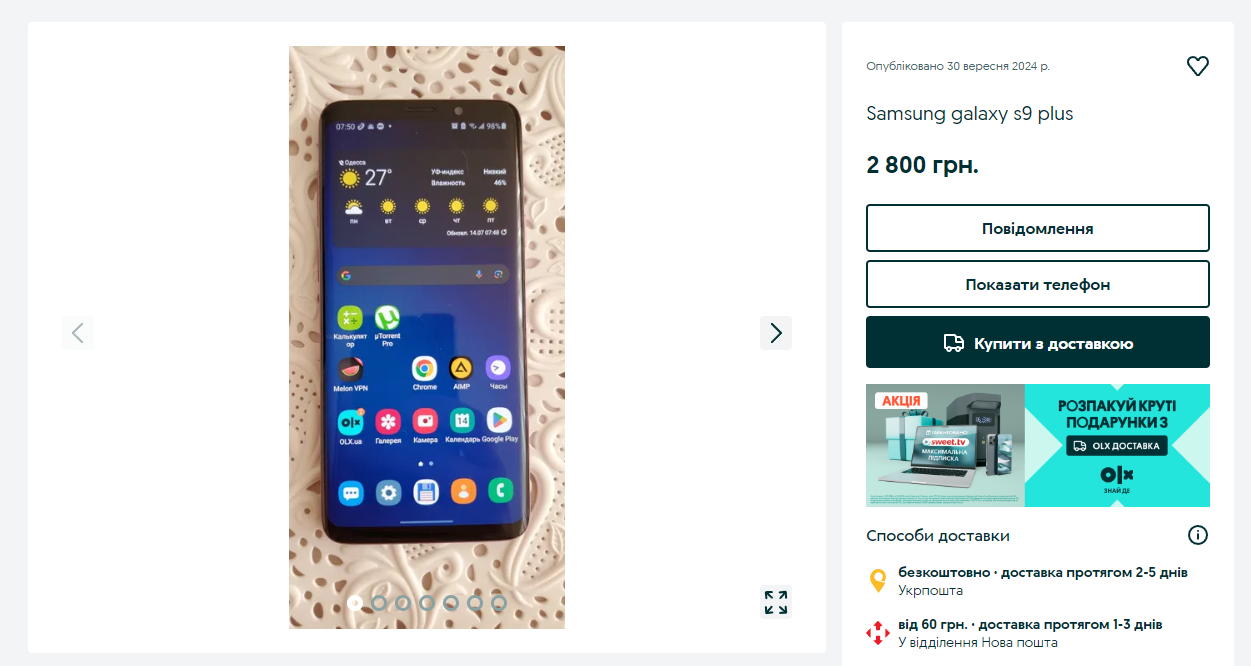1251x666 pixels.
Task: Click the Повідомлення button
Action: (1038, 228)
